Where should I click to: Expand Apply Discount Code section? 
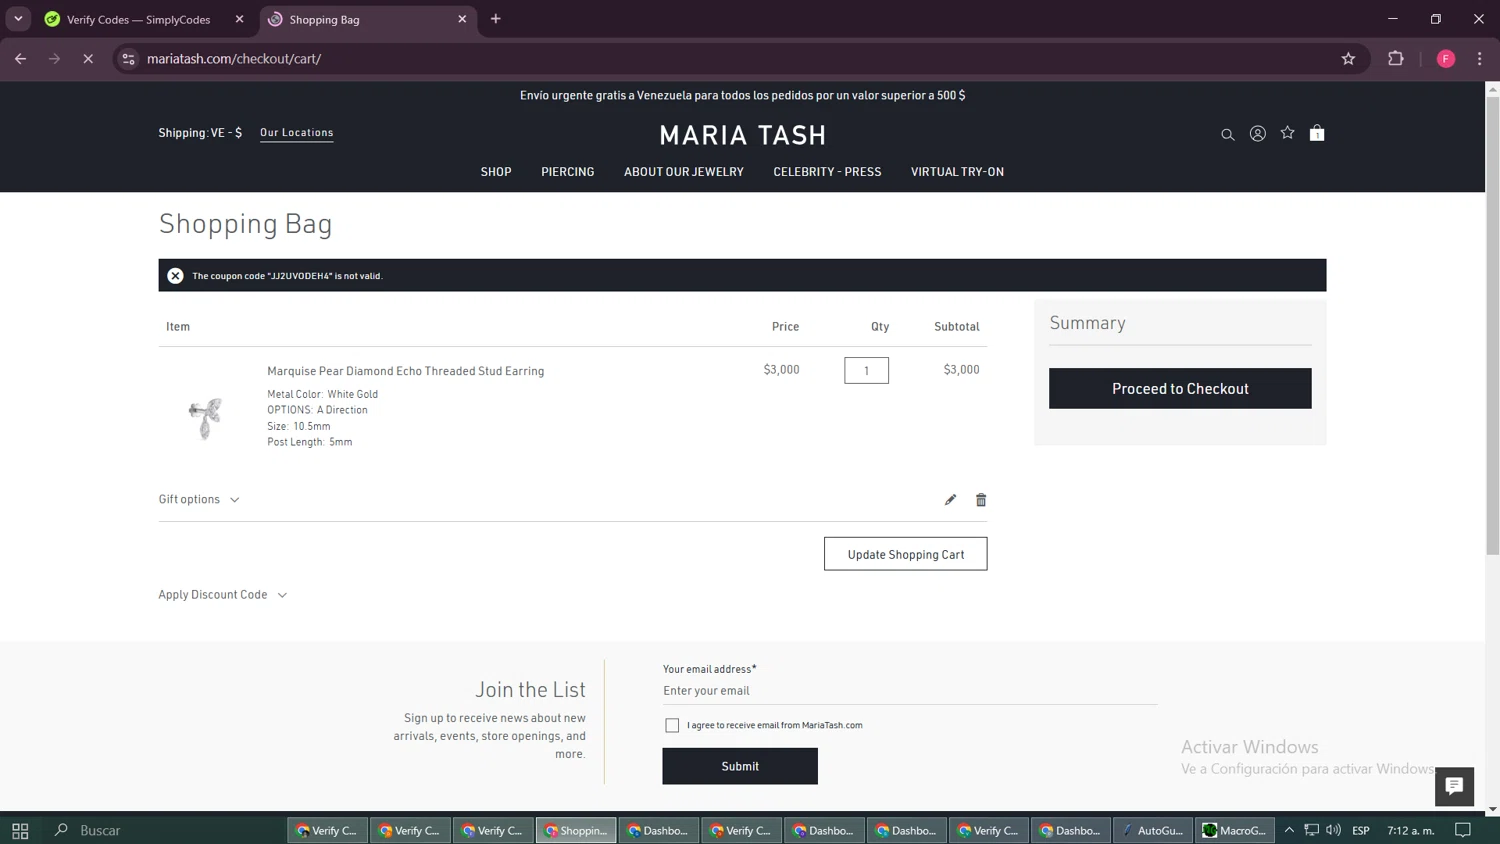(x=223, y=594)
